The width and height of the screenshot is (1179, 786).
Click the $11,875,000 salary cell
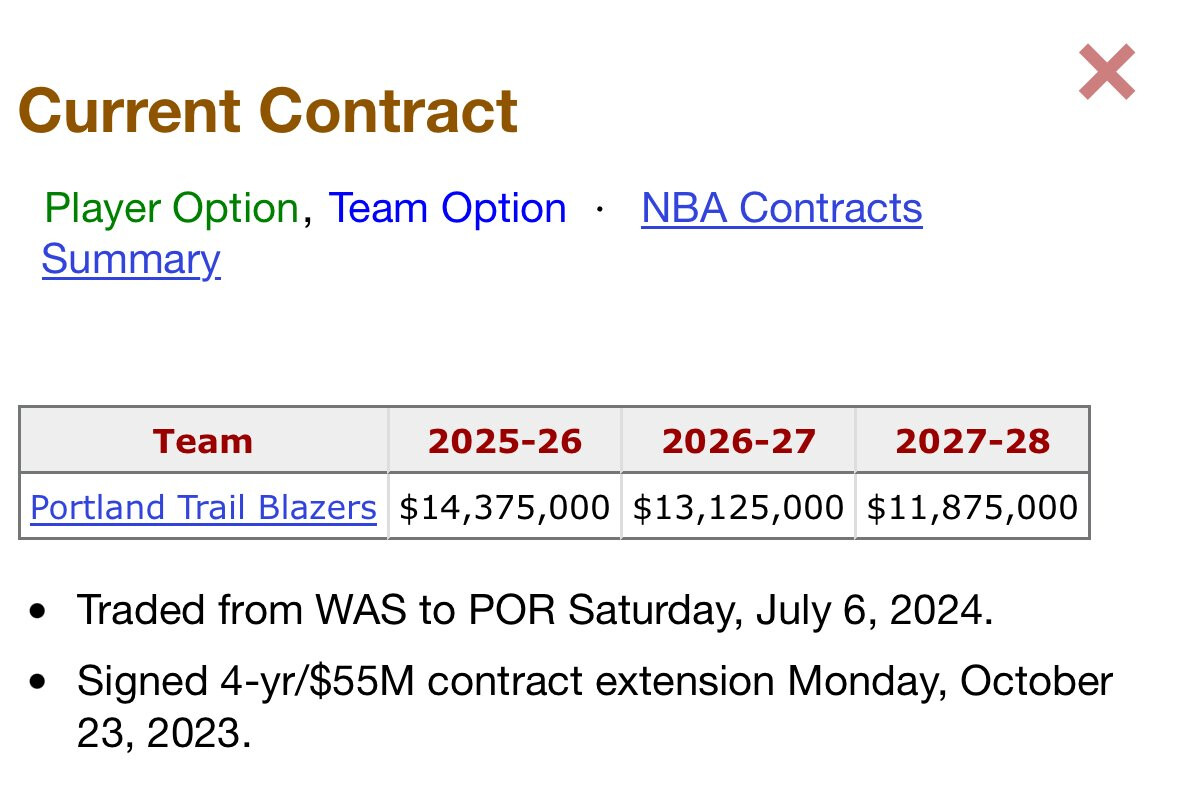click(x=972, y=508)
